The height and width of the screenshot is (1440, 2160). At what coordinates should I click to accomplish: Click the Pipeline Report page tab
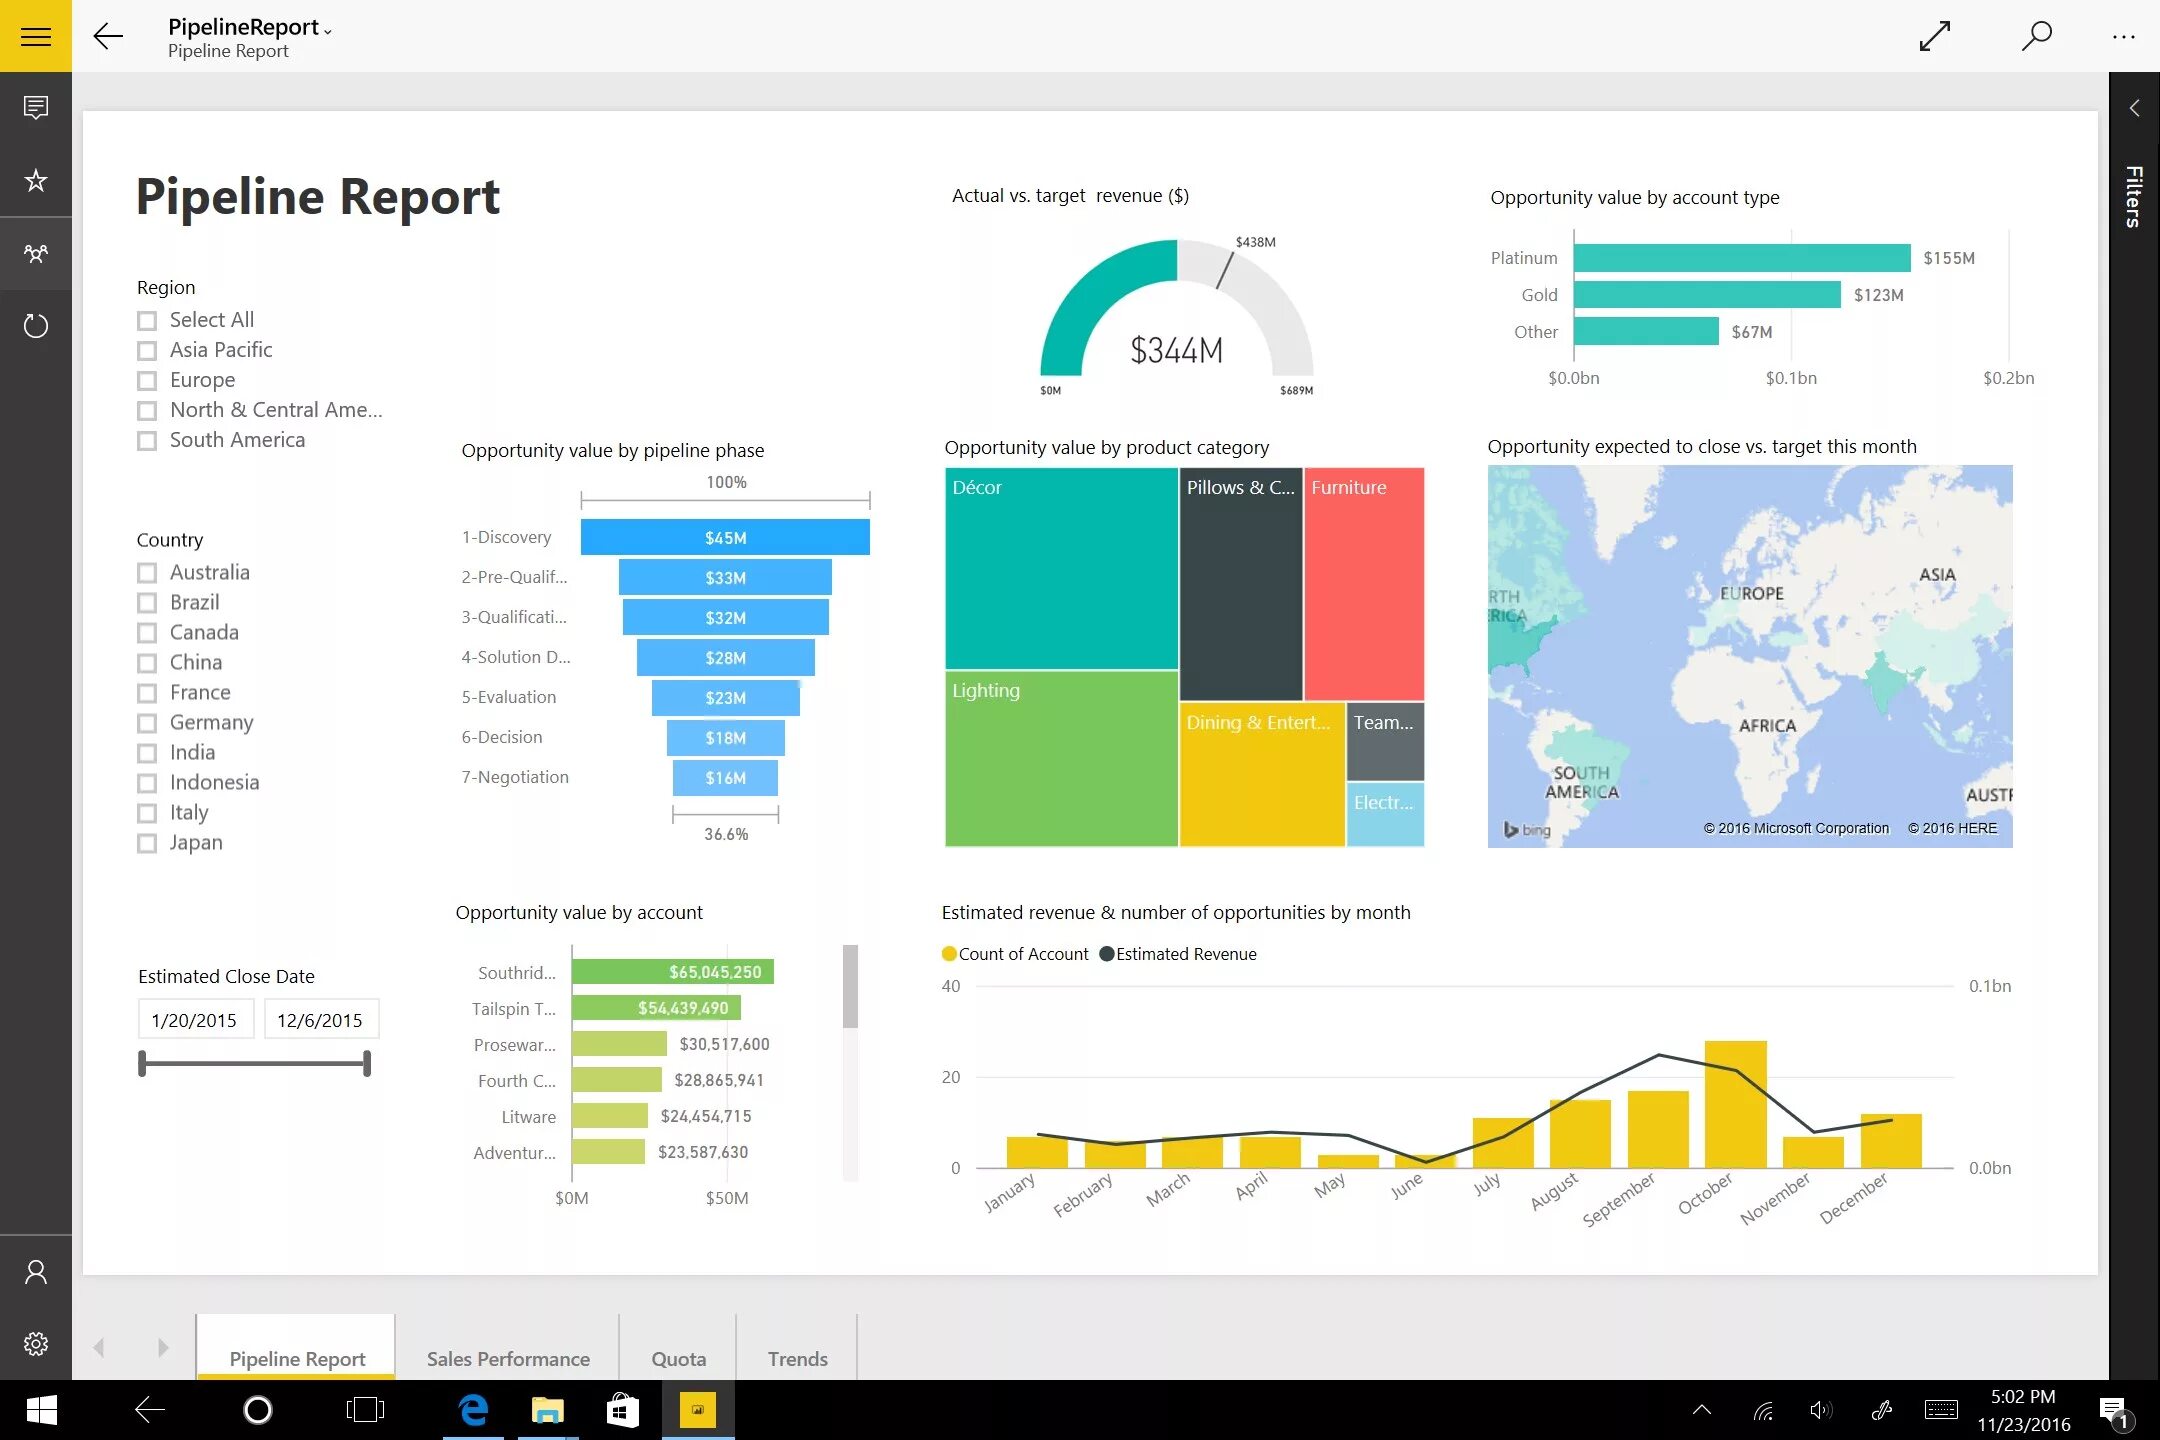point(296,1358)
